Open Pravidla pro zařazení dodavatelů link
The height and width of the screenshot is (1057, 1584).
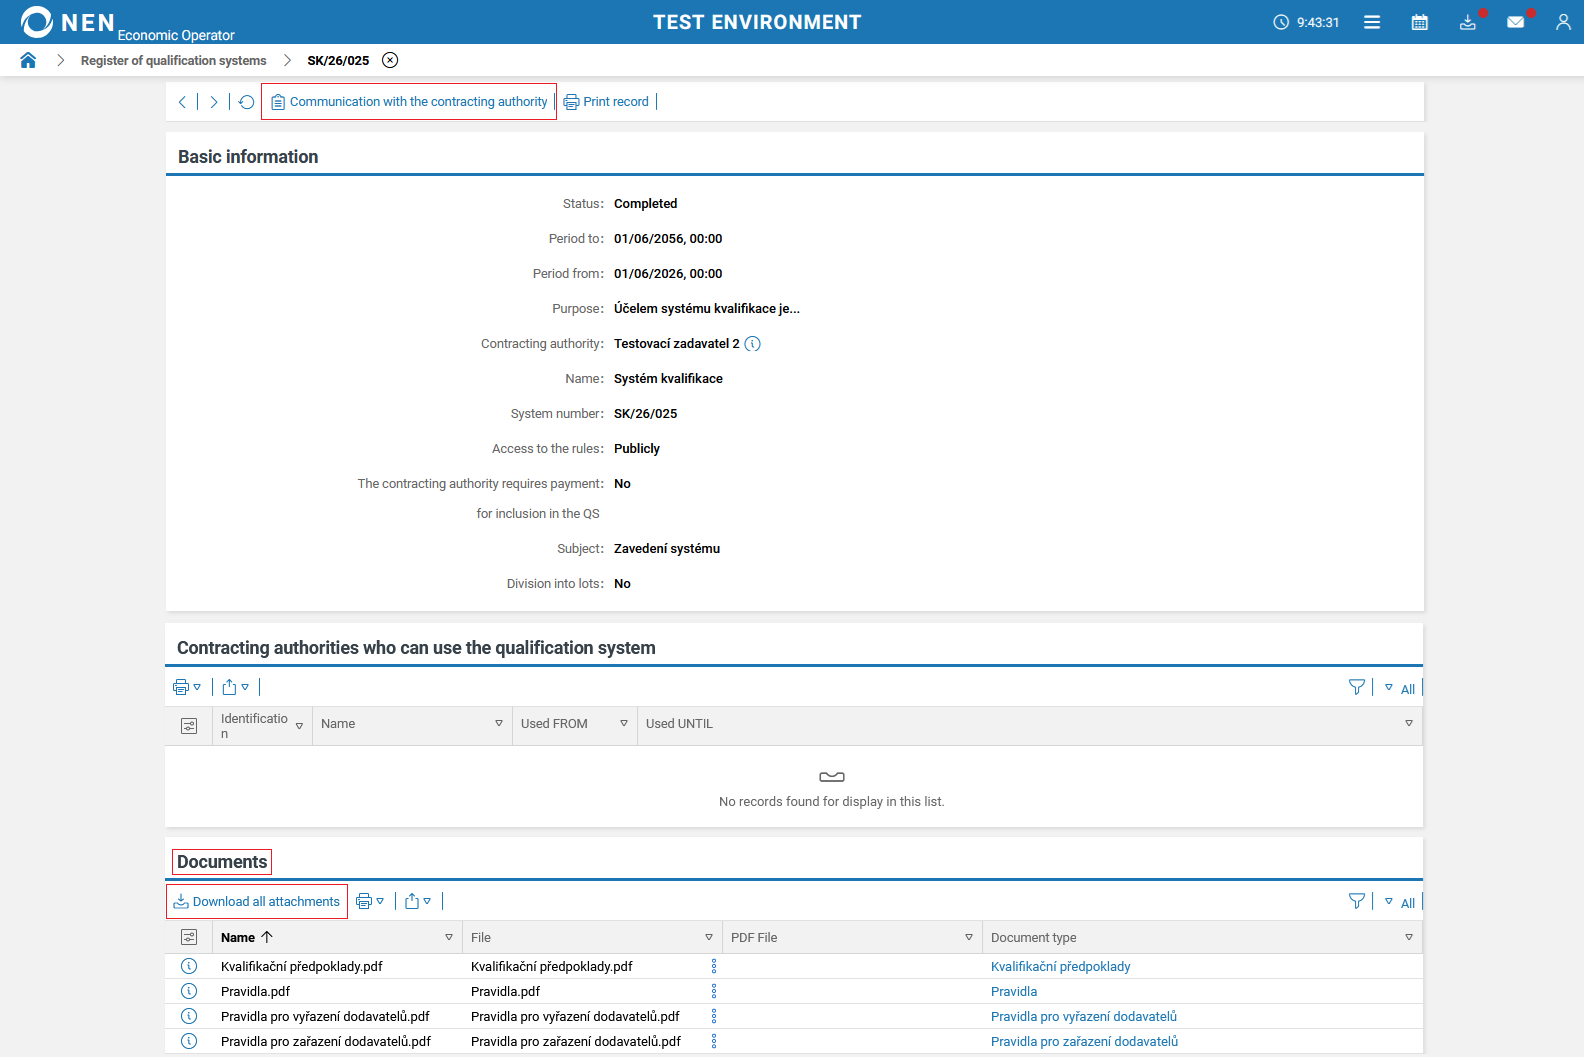(1084, 1042)
